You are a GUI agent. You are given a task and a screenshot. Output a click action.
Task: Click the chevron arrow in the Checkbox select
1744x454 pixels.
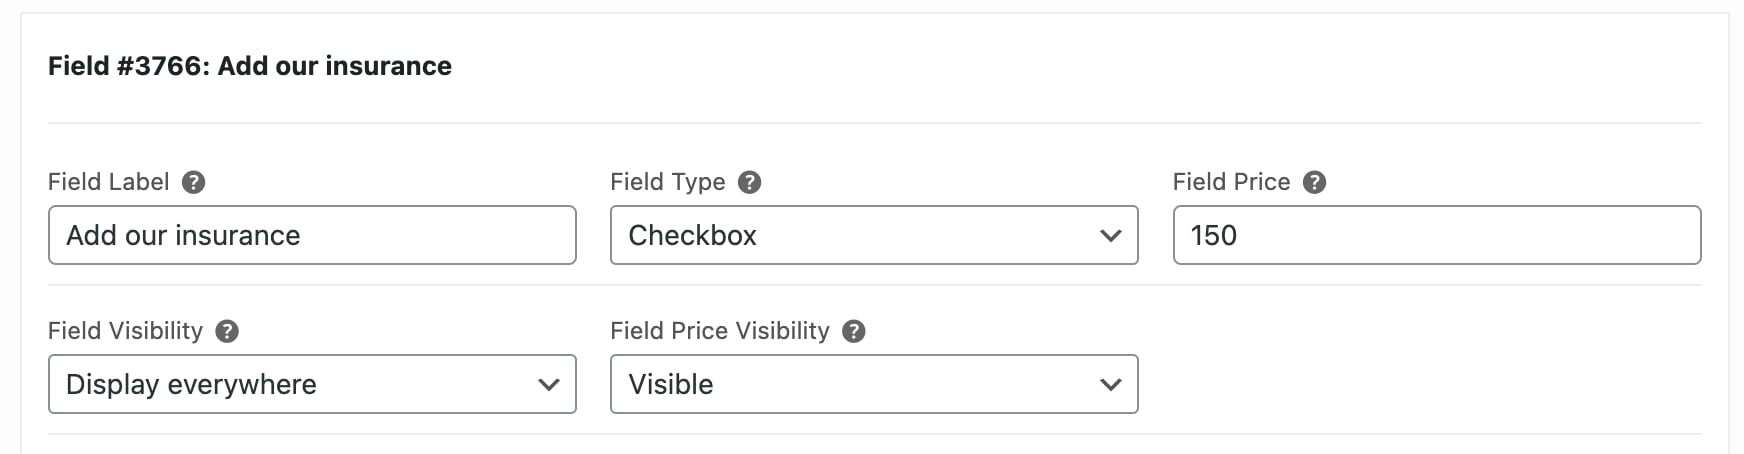[1110, 236]
